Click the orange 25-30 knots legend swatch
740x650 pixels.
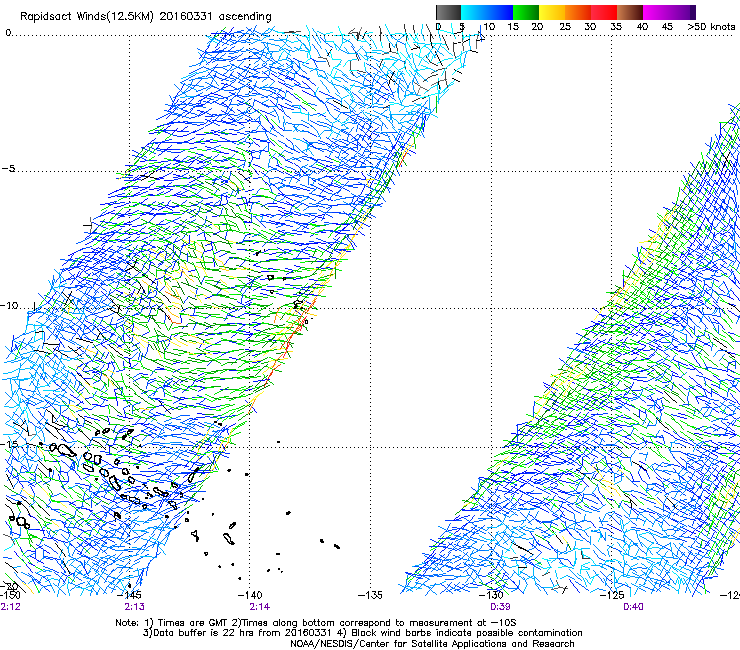578,12
